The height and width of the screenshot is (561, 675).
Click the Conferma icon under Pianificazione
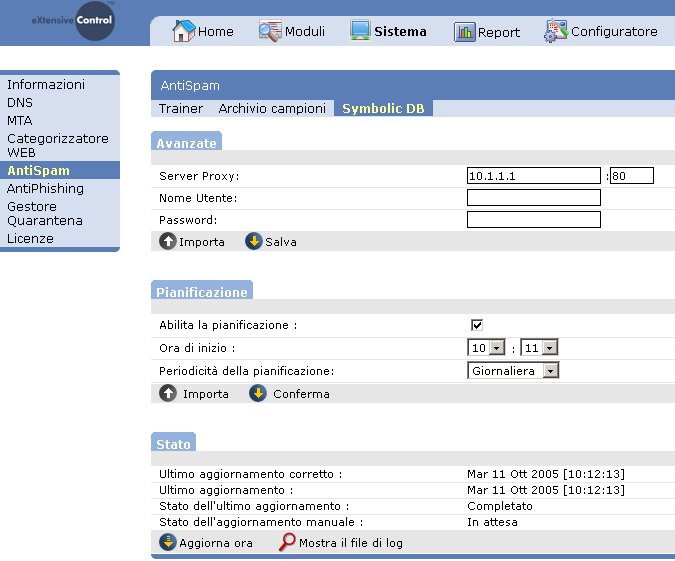(x=258, y=393)
